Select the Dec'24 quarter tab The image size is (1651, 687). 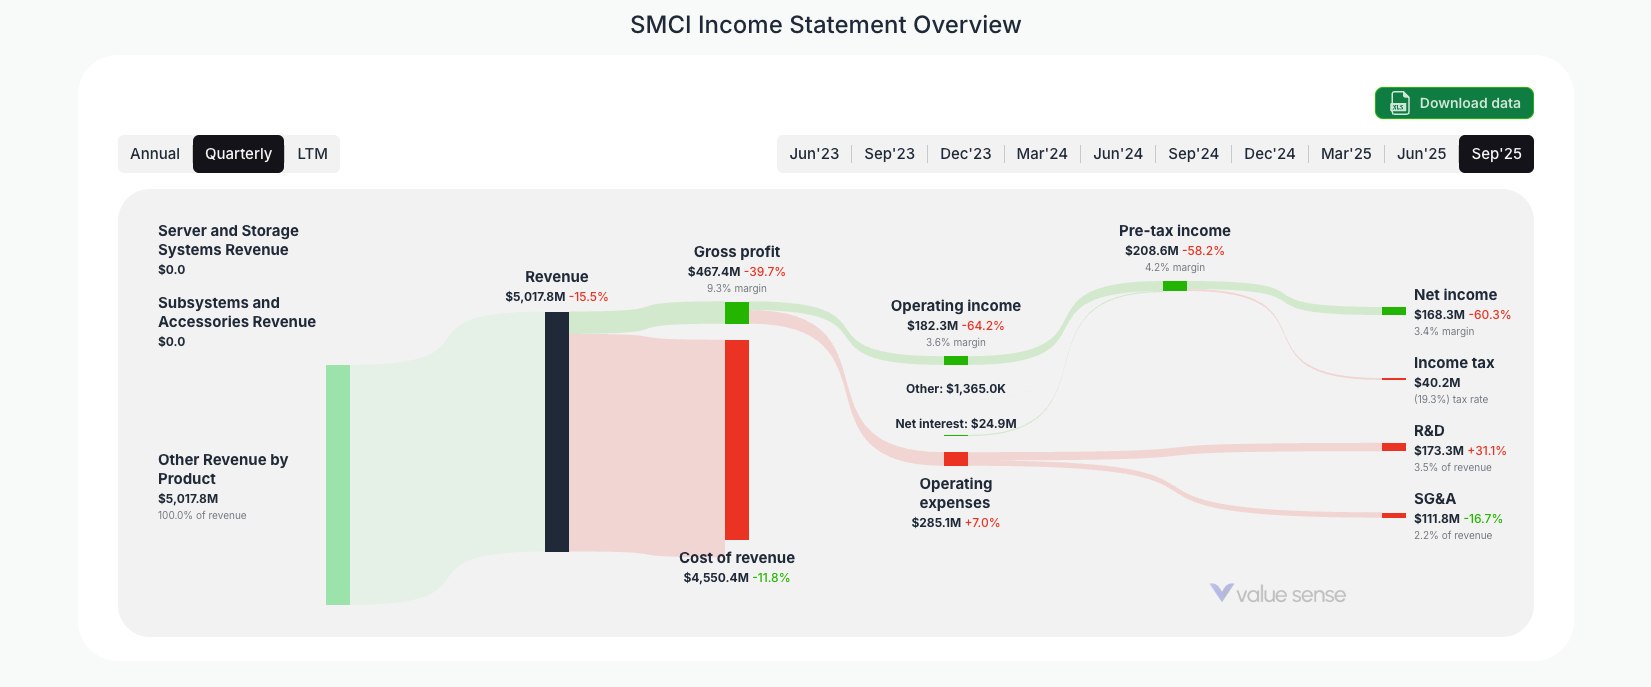(x=1269, y=153)
